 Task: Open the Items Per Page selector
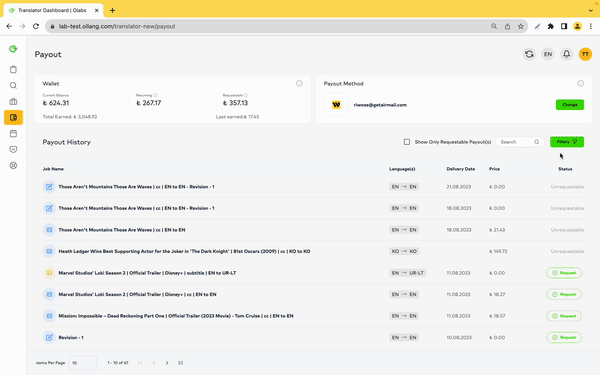tap(83, 363)
